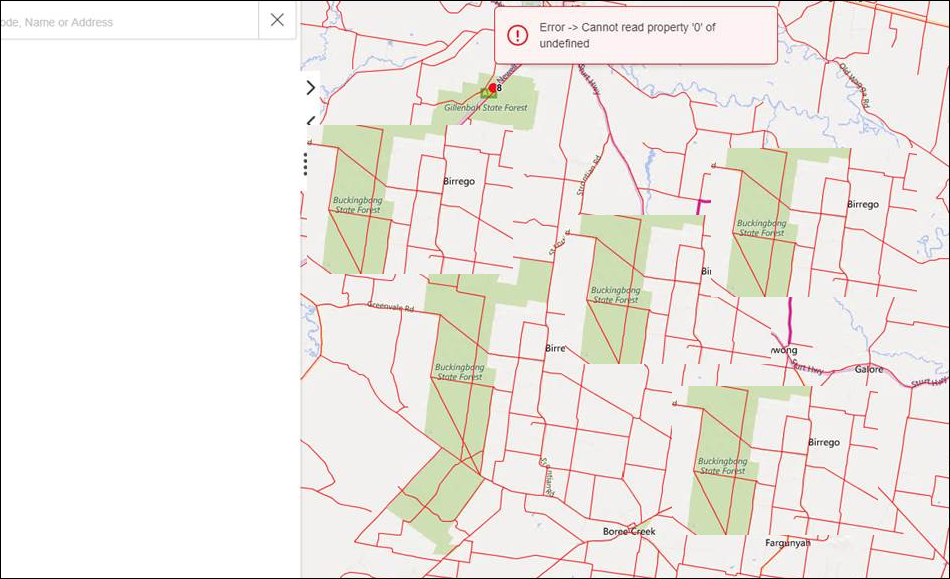Select the Greenvale Rd road label
The width and height of the screenshot is (950, 579).
point(390,307)
